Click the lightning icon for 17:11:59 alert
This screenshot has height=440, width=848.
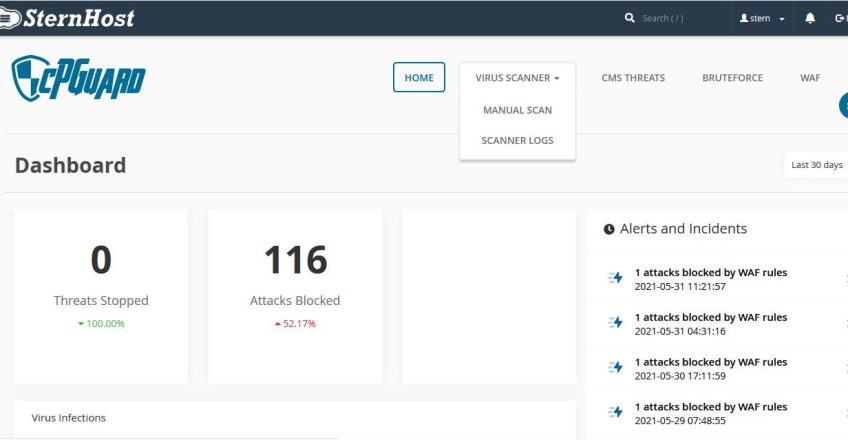click(616, 368)
